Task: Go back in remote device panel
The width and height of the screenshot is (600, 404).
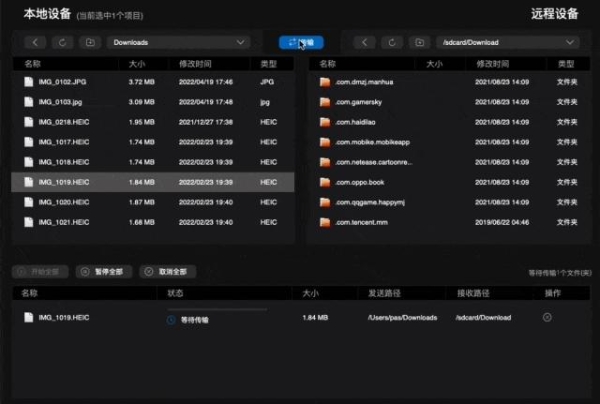Action: [x=364, y=42]
